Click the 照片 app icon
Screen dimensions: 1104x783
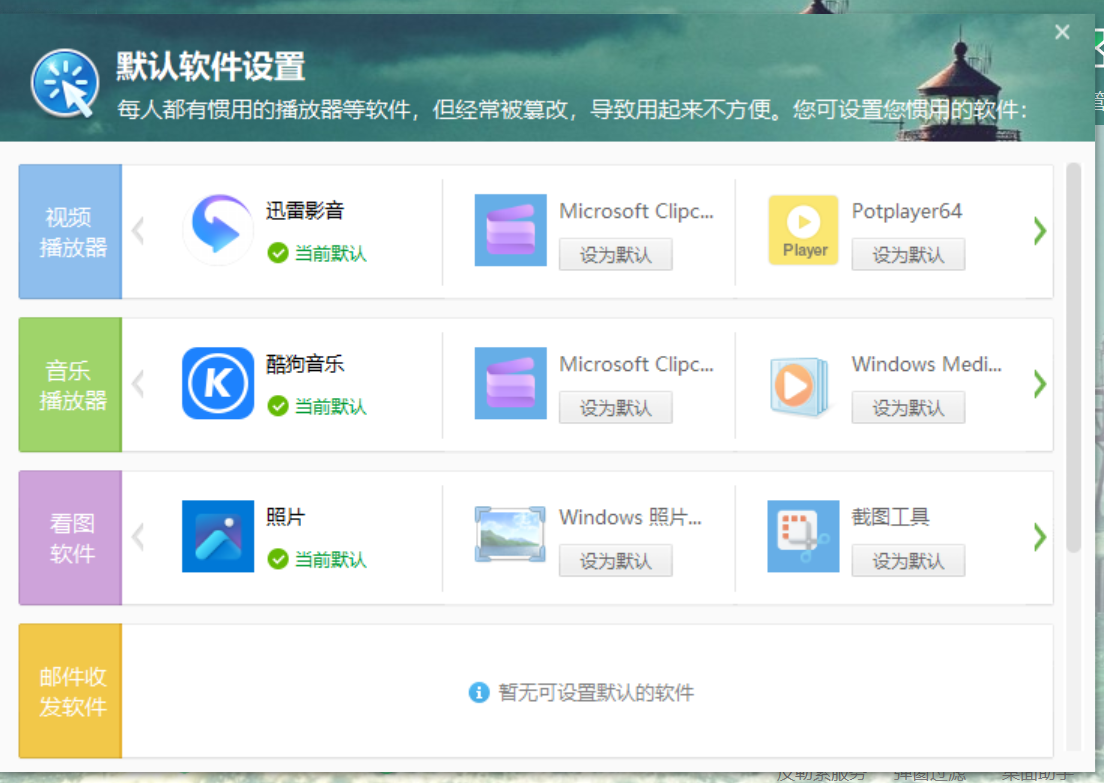(x=218, y=536)
